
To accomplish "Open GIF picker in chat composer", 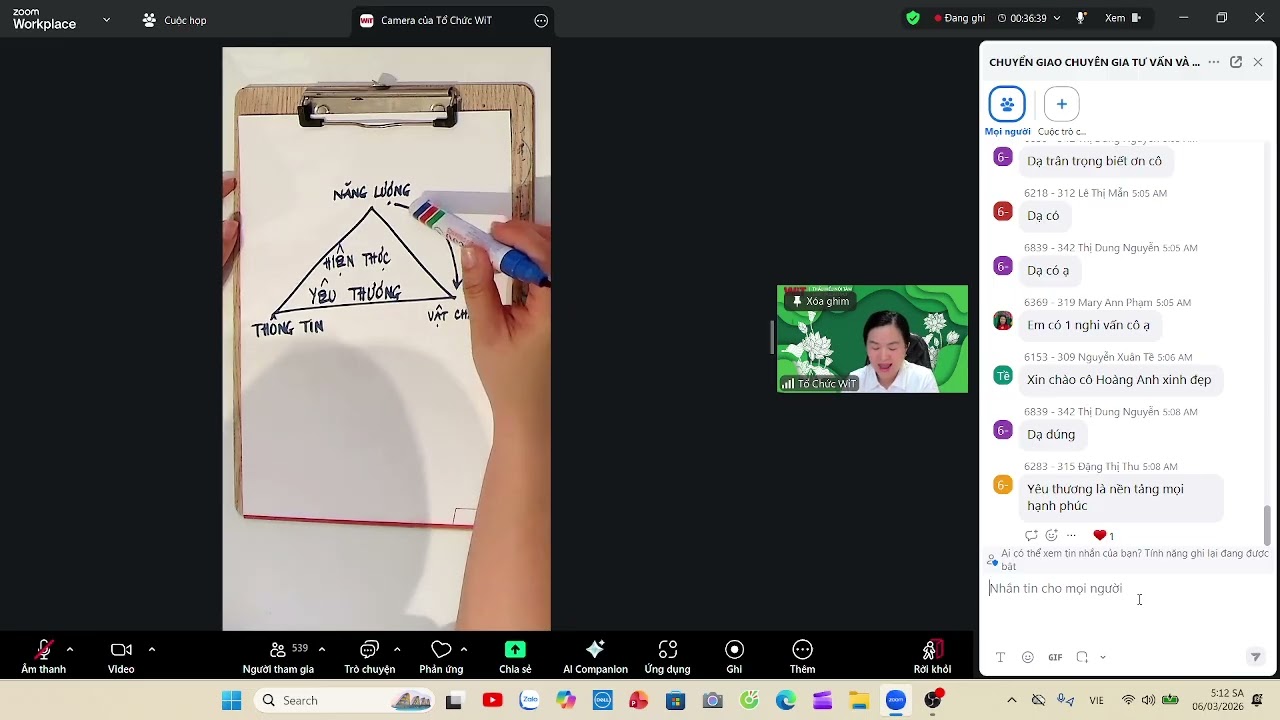I will [1055, 657].
